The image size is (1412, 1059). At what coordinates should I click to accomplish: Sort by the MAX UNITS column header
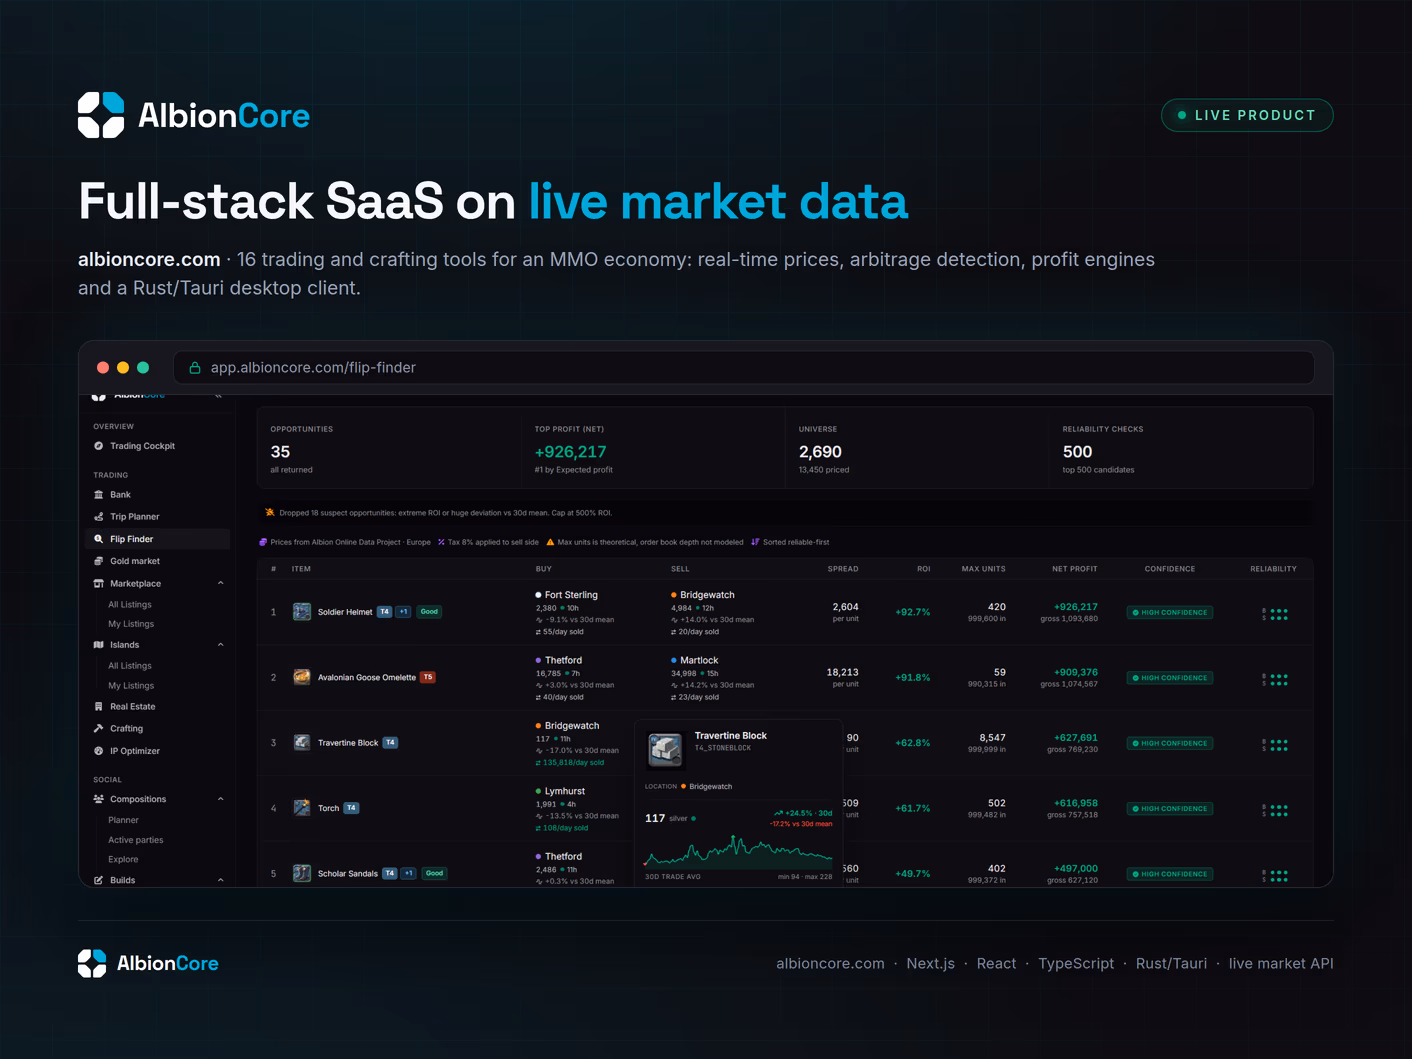coord(984,569)
